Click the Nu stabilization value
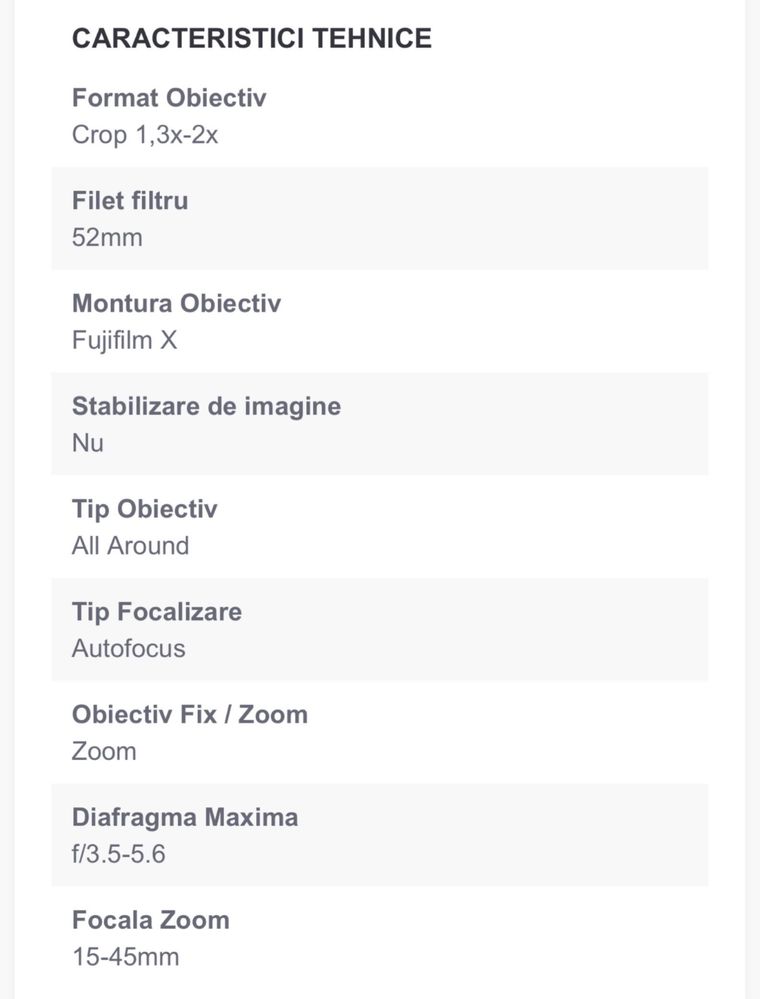Image resolution: width=760 pixels, height=999 pixels. pyautogui.click(x=88, y=443)
